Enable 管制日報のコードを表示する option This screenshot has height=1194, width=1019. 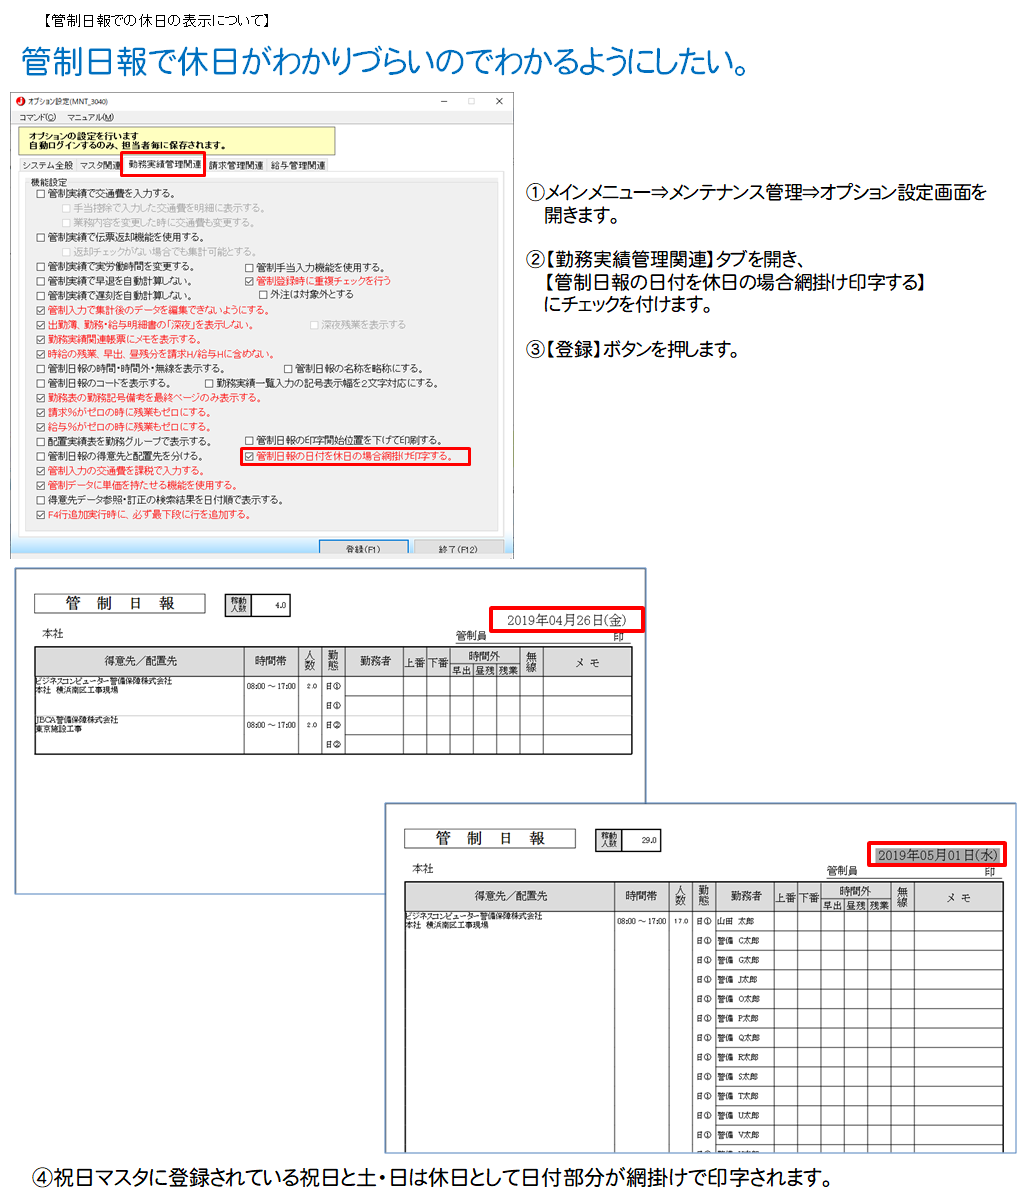pyautogui.click(x=41, y=383)
